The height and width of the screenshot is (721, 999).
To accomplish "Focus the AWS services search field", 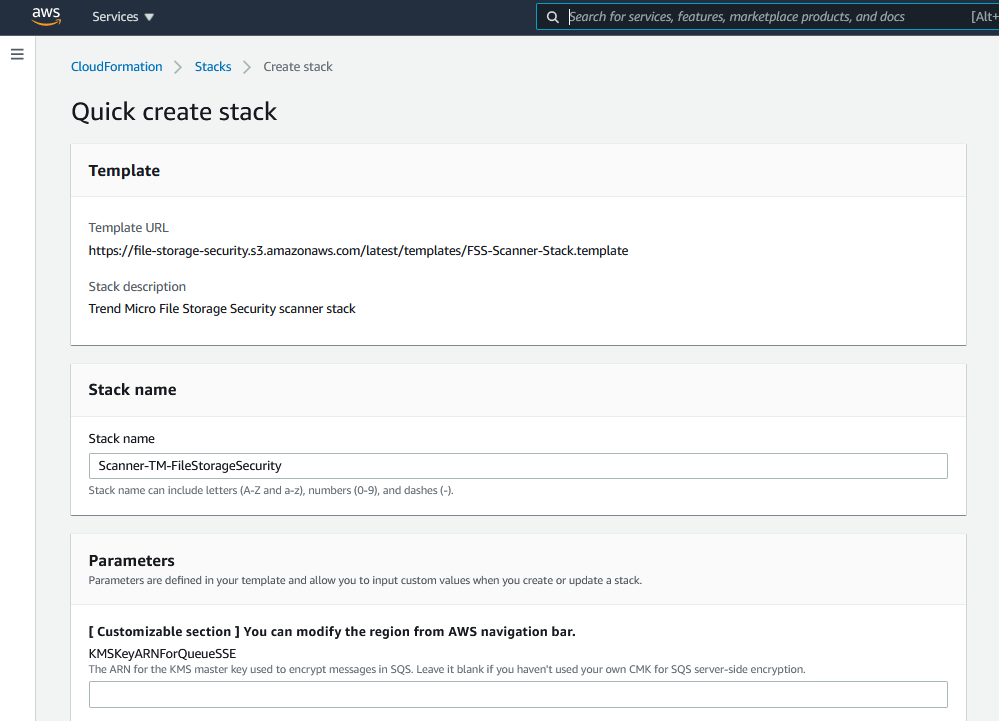I will click(760, 17).
